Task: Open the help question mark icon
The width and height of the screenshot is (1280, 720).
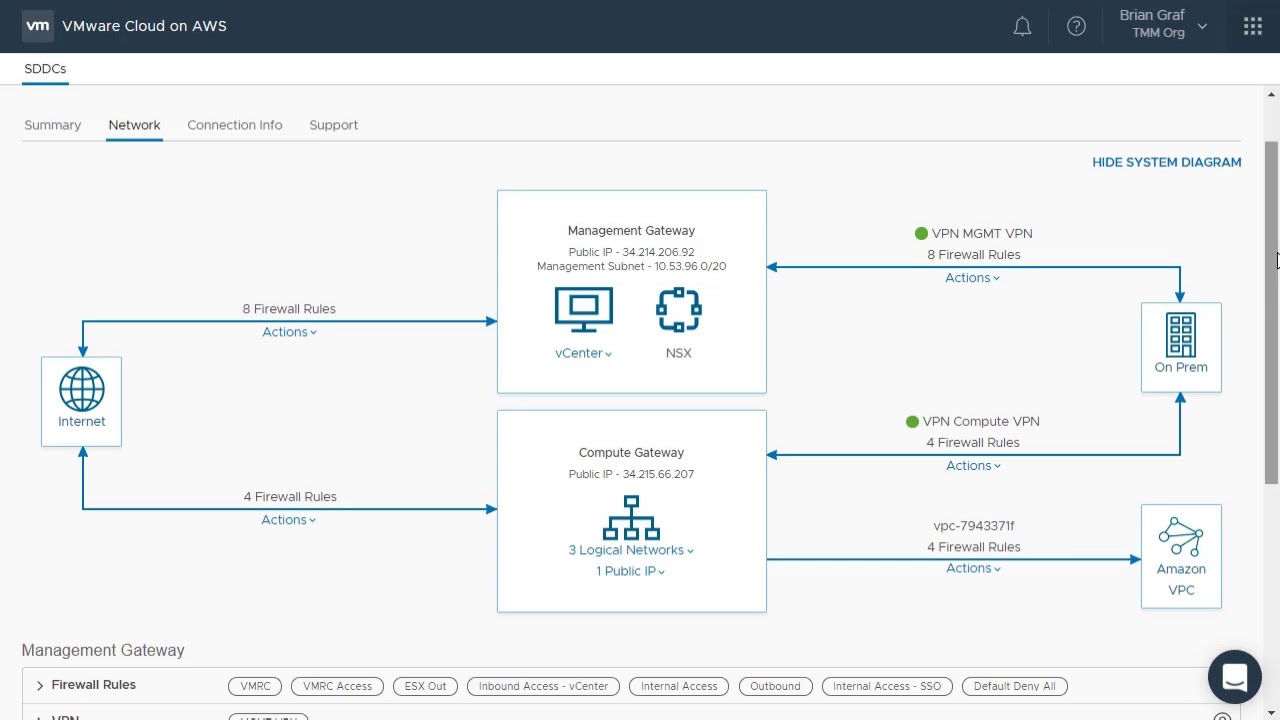Action: (1076, 27)
